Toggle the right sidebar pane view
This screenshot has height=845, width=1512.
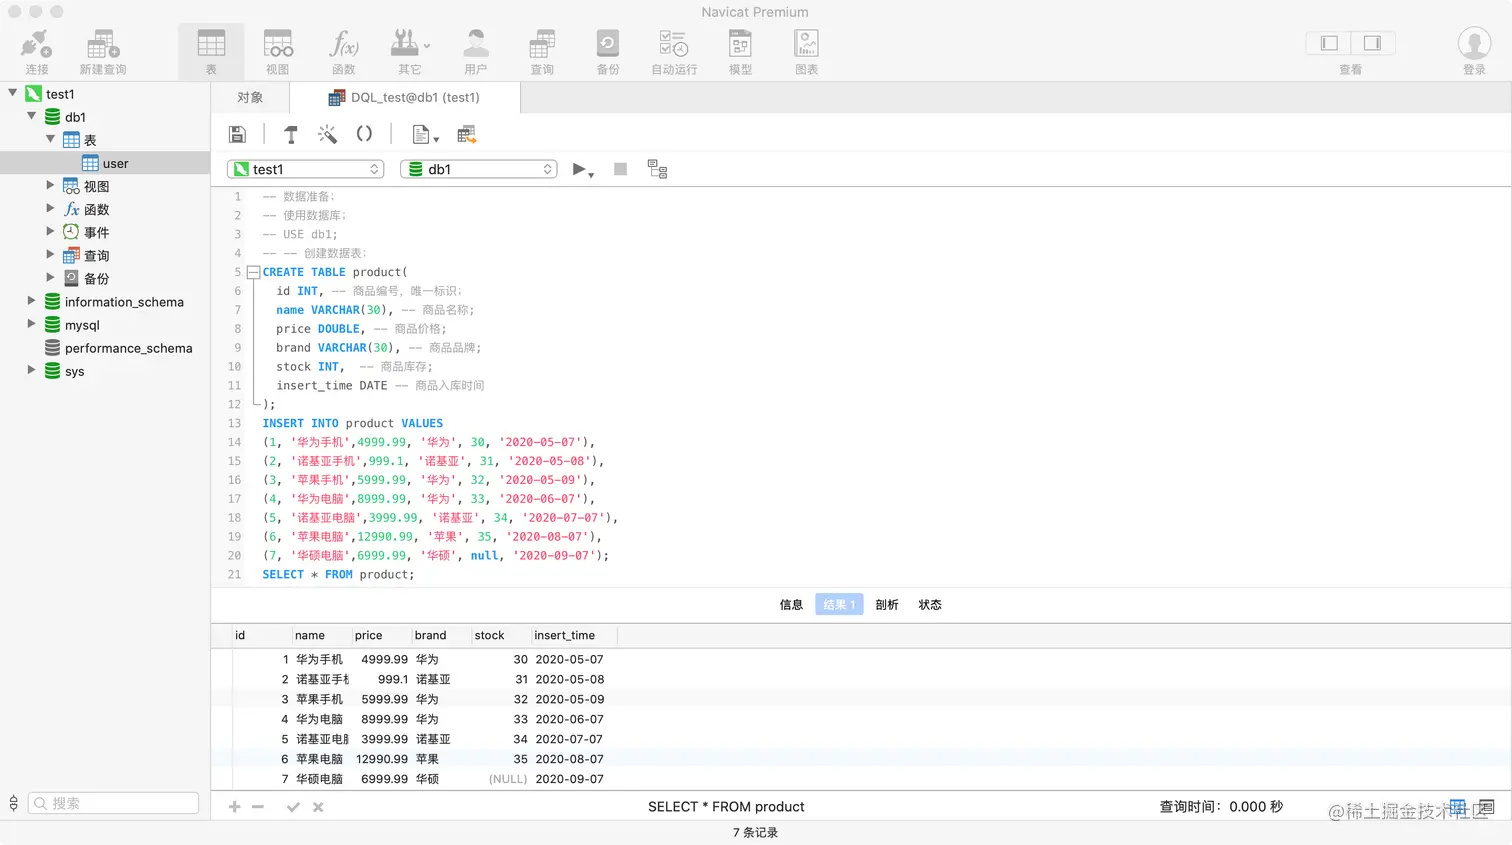click(x=1373, y=43)
